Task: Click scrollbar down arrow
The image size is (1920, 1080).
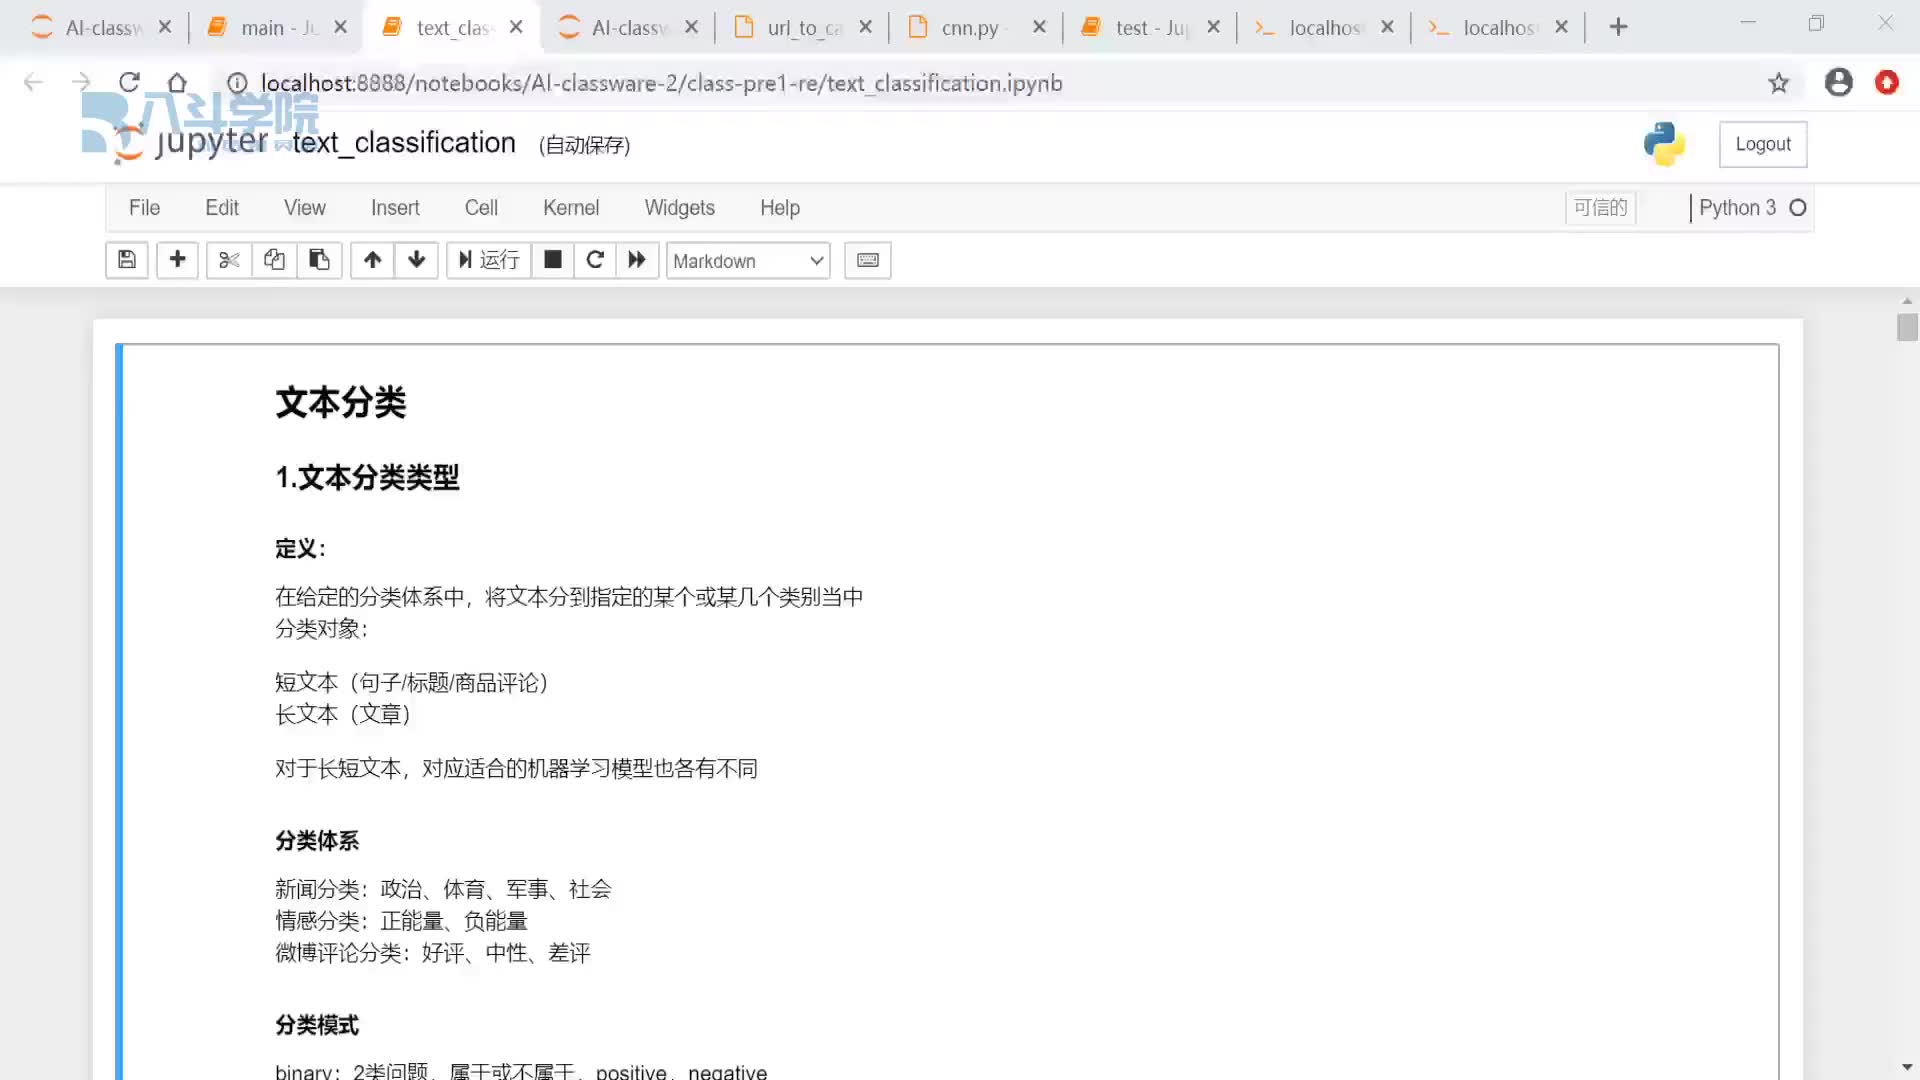Action: [x=1907, y=1068]
